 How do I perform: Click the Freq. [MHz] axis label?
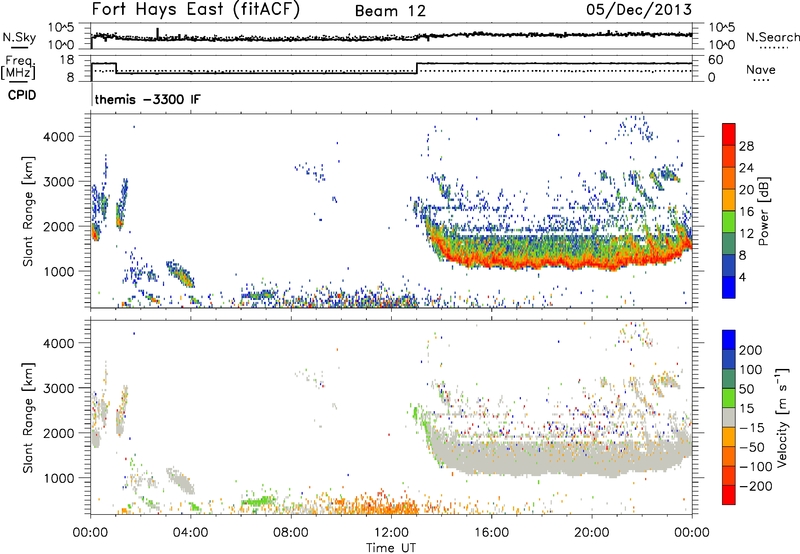click(x=19, y=68)
